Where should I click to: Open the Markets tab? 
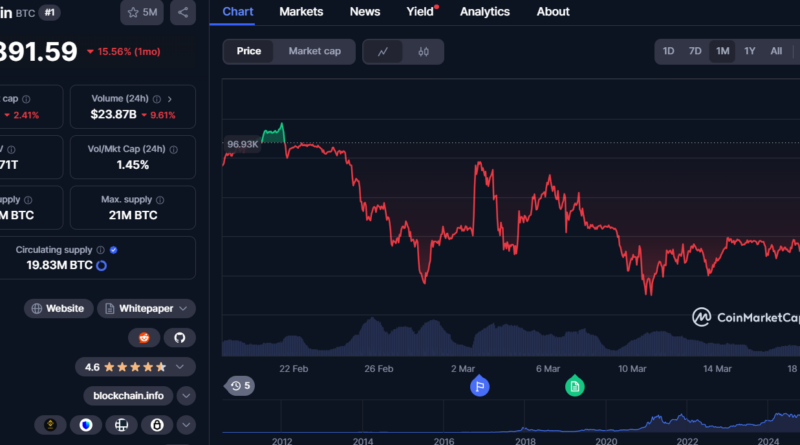pos(301,12)
